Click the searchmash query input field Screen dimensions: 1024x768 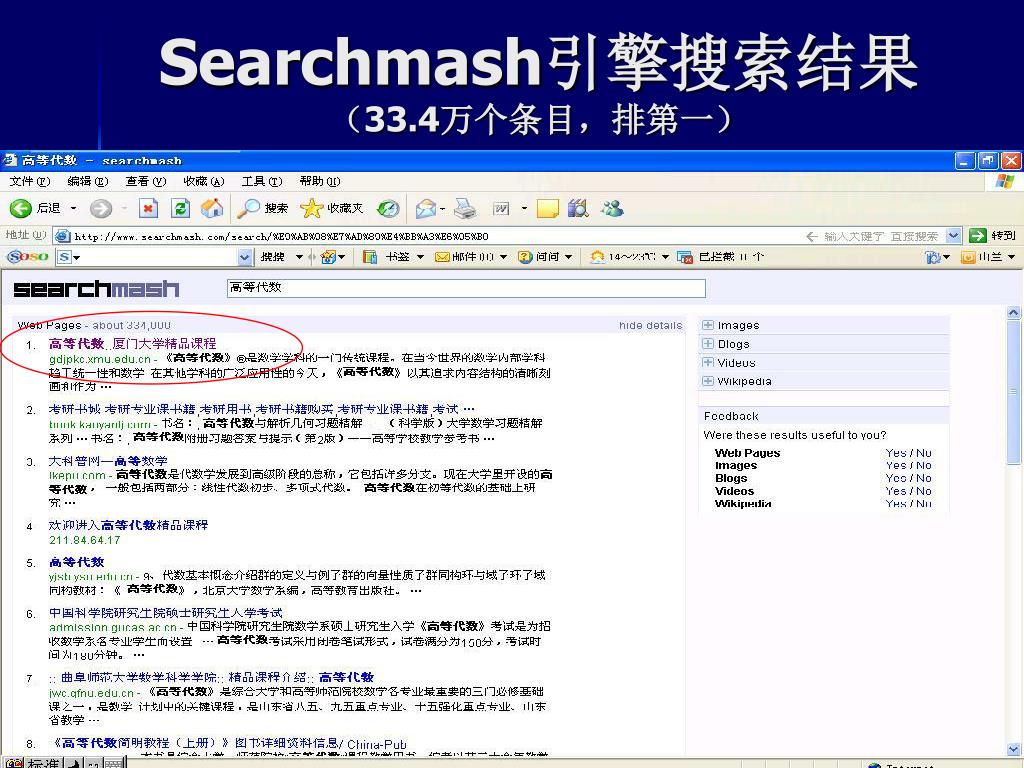click(466, 287)
